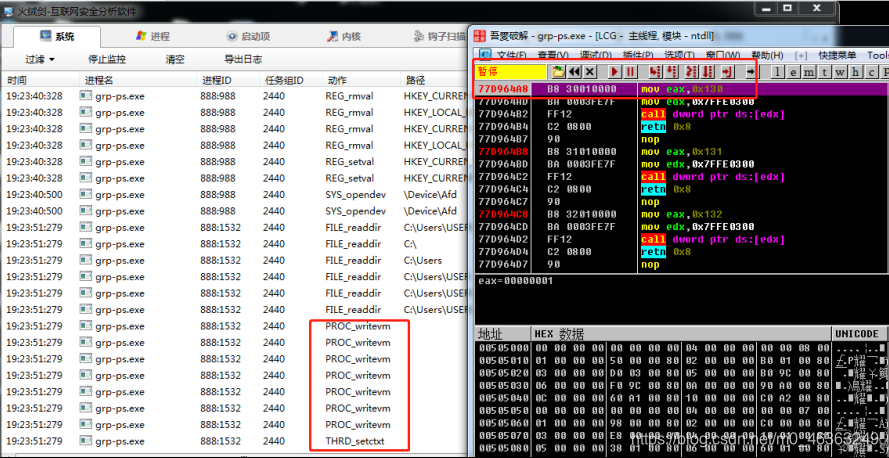Open the Memory map with the m button
This screenshot has width=889, height=458.
(x=809, y=72)
